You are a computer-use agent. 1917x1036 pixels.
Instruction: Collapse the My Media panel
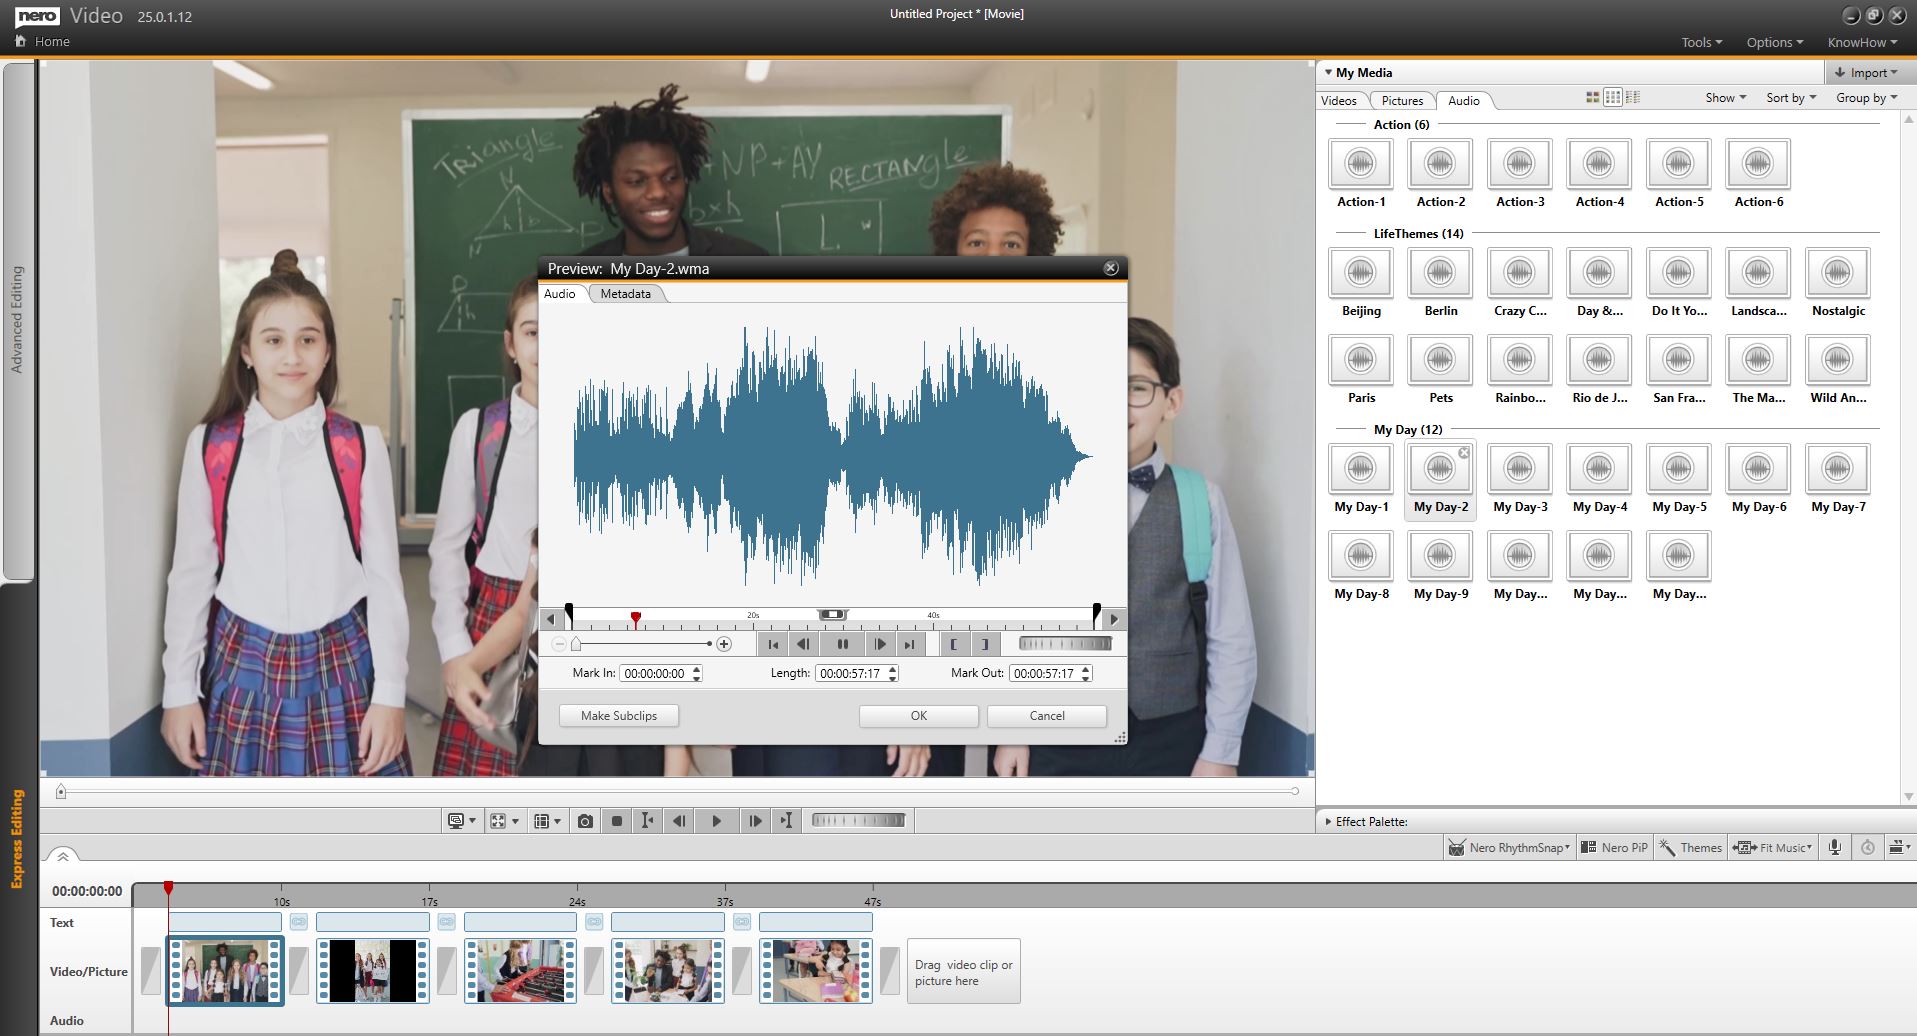(1328, 72)
